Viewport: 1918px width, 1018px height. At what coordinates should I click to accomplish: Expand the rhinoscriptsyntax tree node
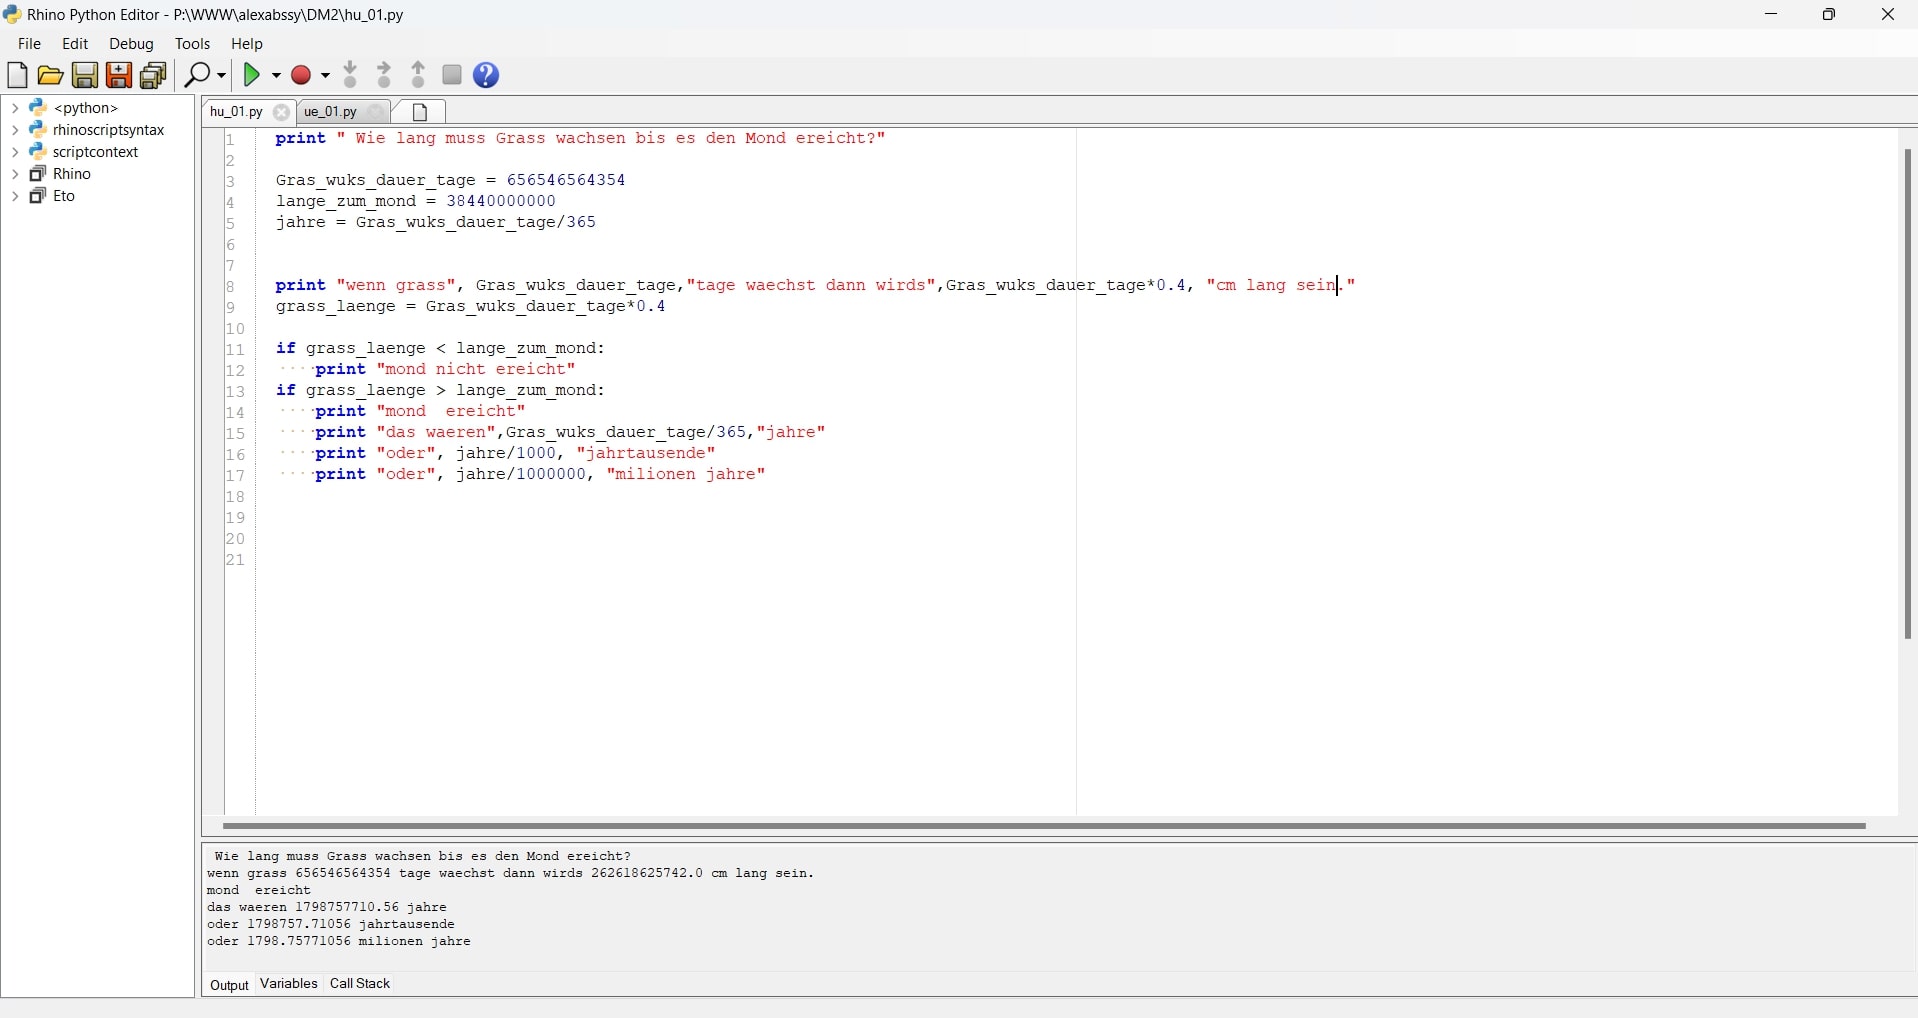tap(15, 130)
